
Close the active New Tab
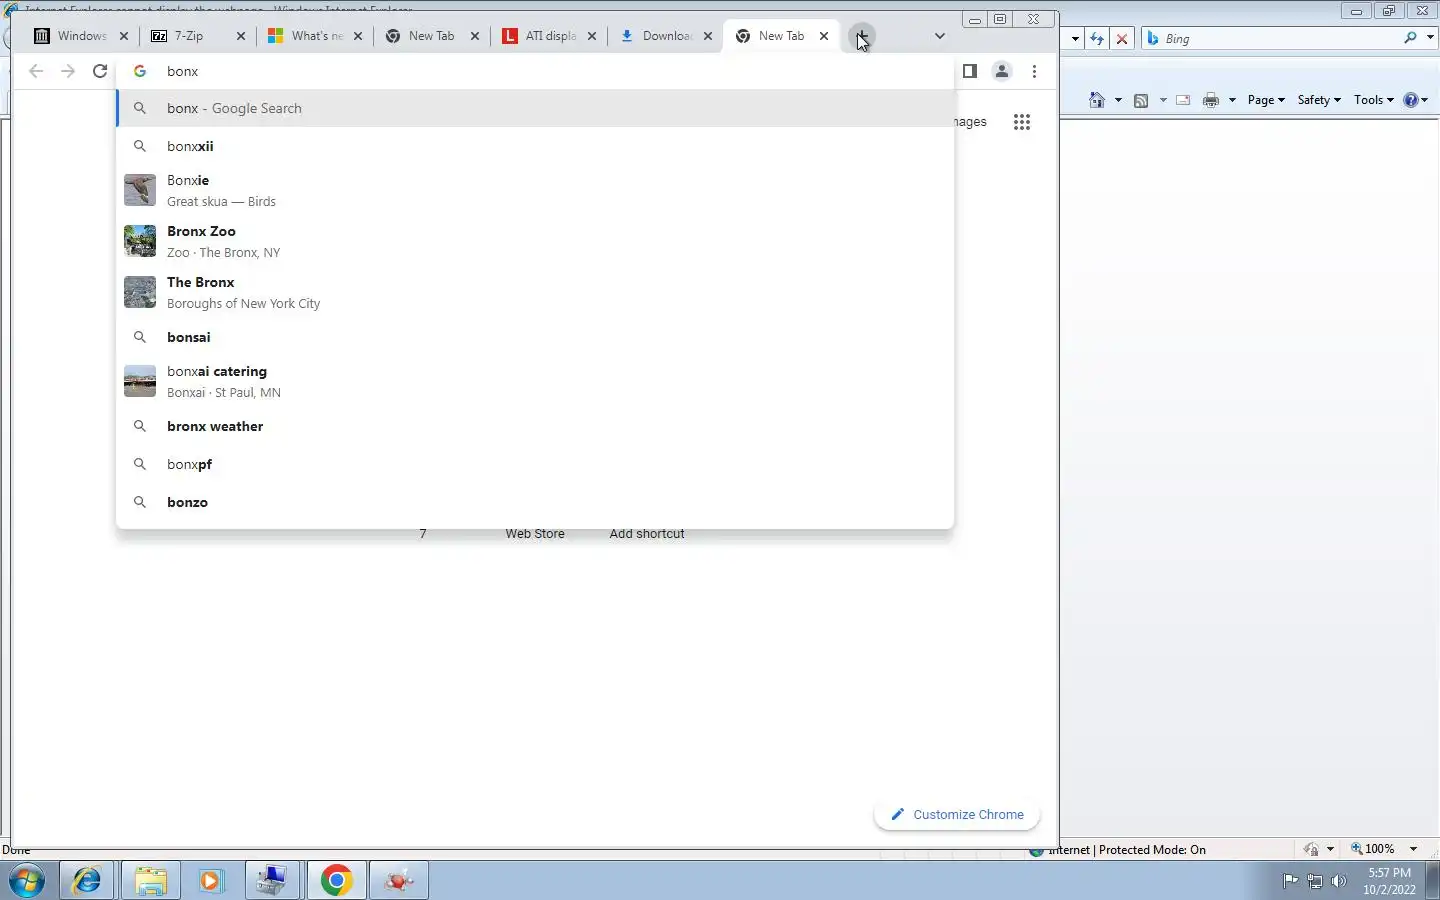pos(824,36)
